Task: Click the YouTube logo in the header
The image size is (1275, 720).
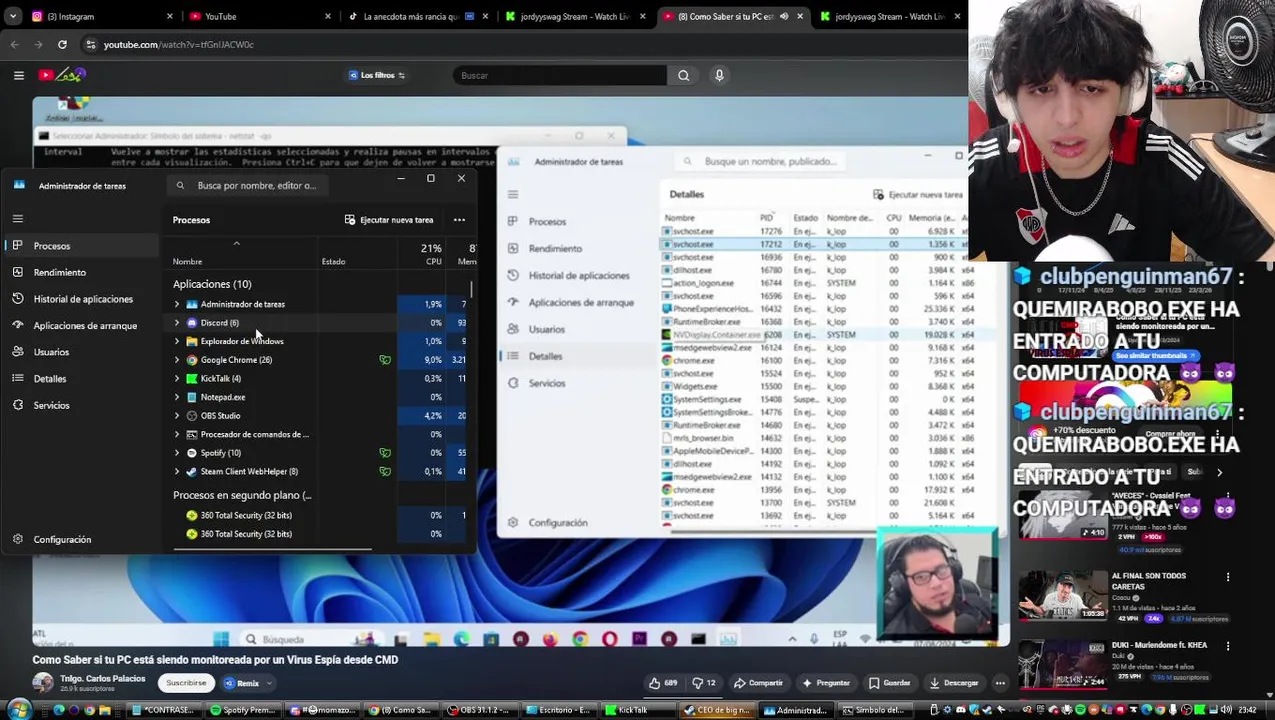Action: (x=61, y=75)
